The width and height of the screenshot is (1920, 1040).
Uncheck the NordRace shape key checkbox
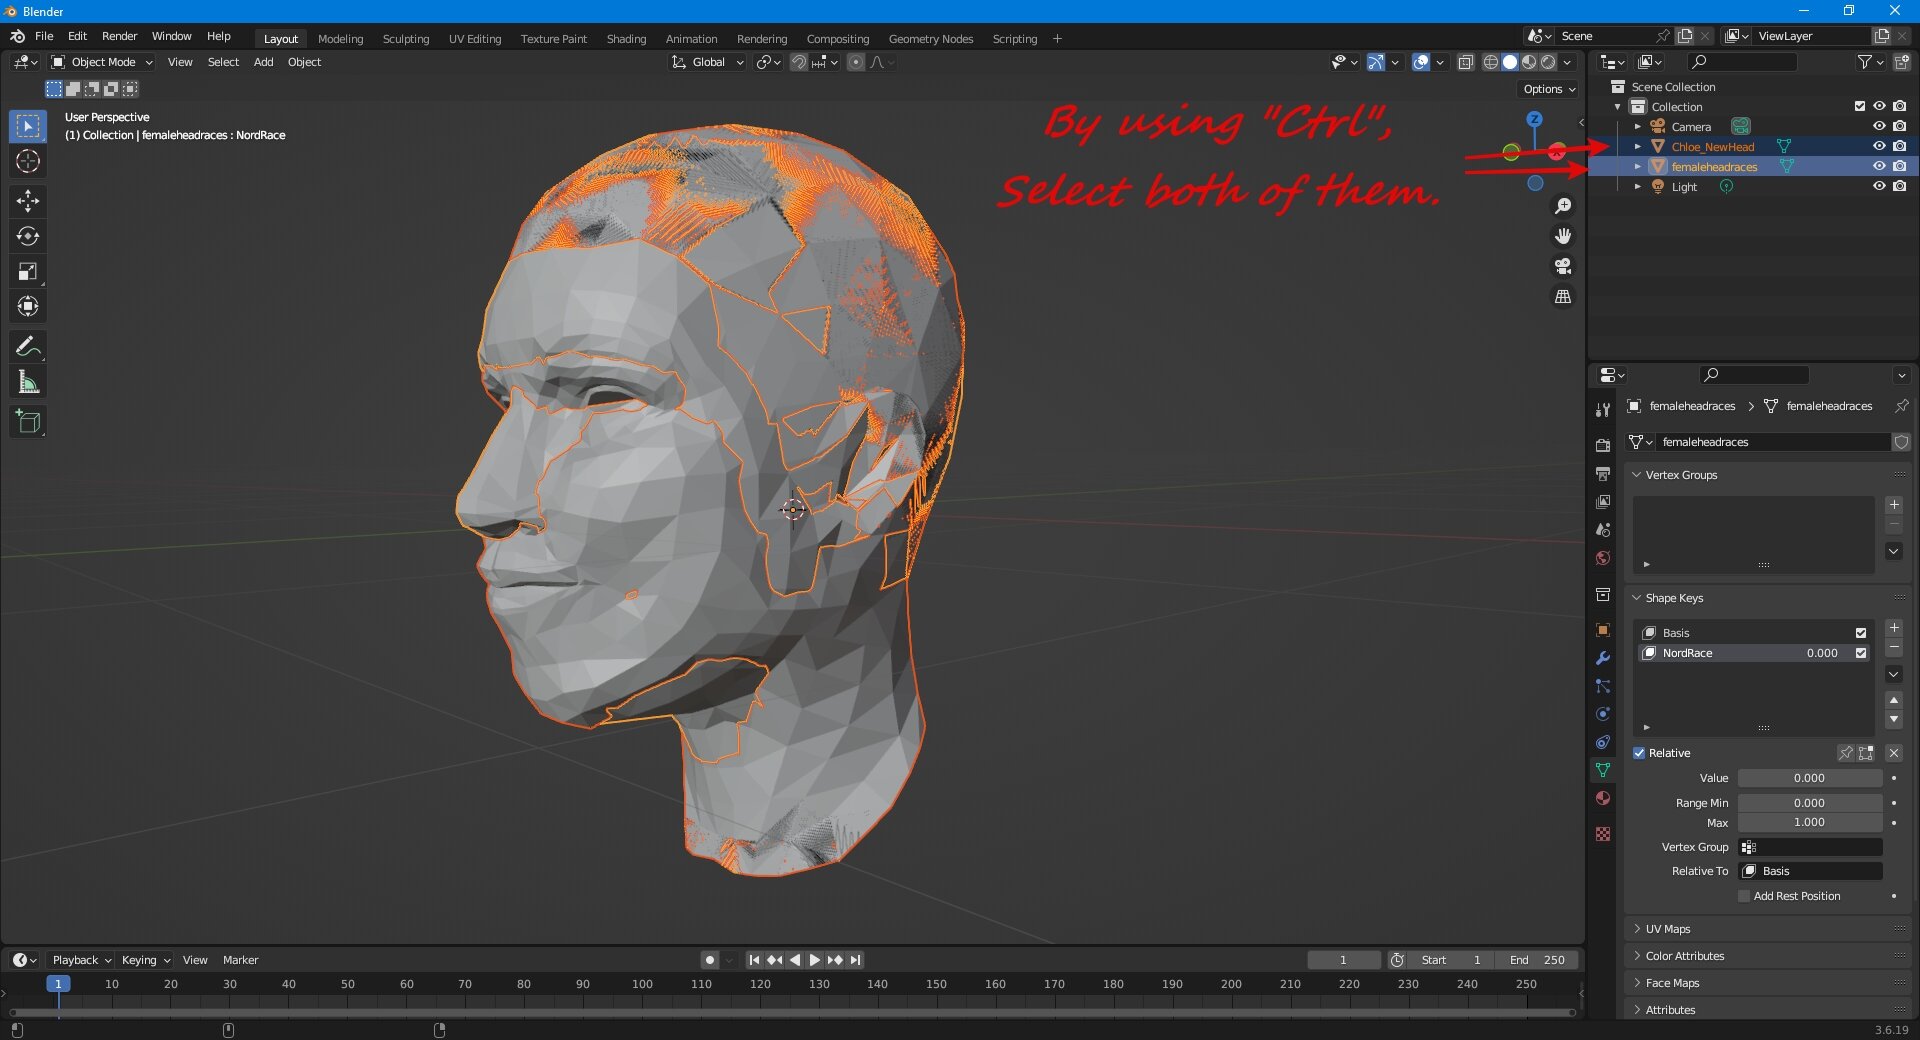pos(1861,653)
